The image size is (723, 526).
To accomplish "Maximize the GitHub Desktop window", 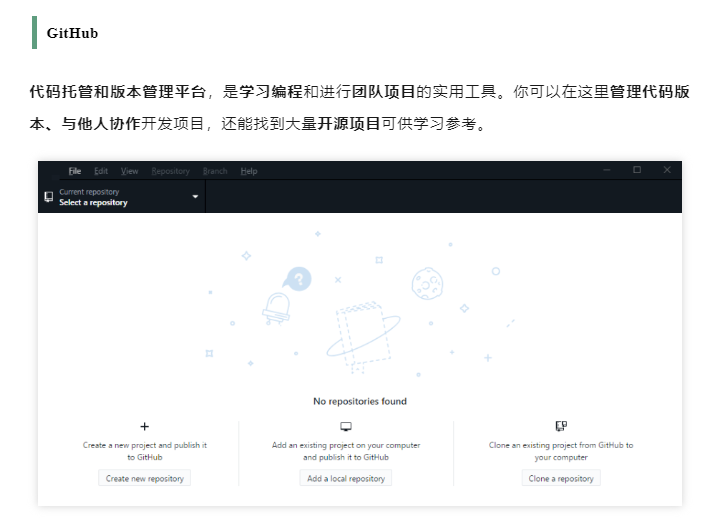I will 637,170.
